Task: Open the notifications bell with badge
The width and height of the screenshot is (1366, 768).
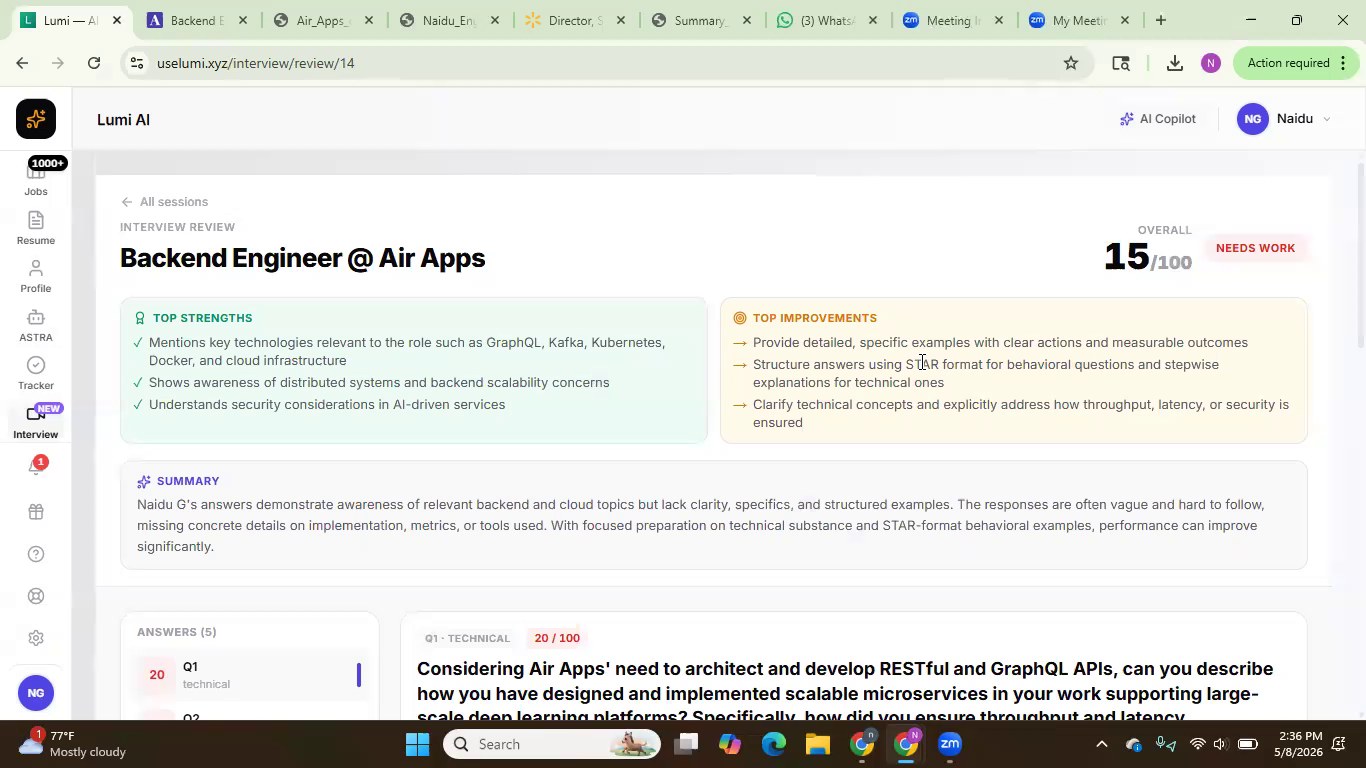Action: click(x=36, y=467)
